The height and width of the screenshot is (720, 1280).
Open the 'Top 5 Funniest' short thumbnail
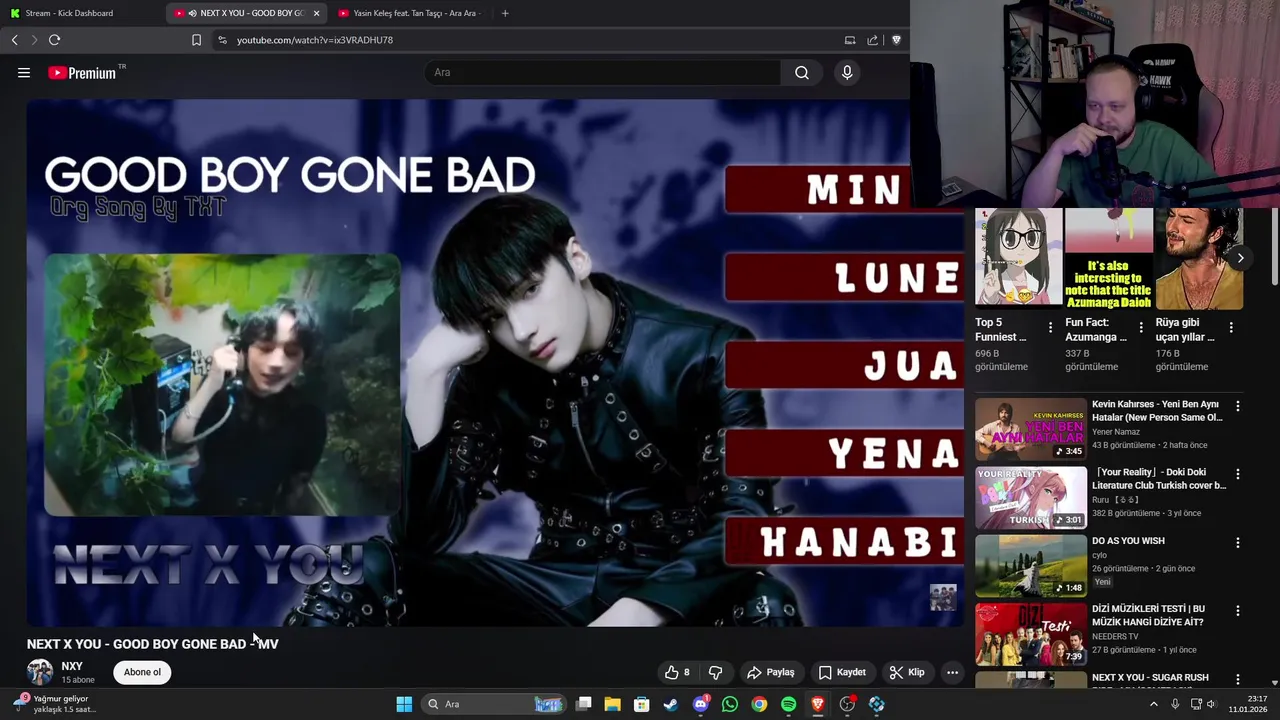coord(1018,258)
